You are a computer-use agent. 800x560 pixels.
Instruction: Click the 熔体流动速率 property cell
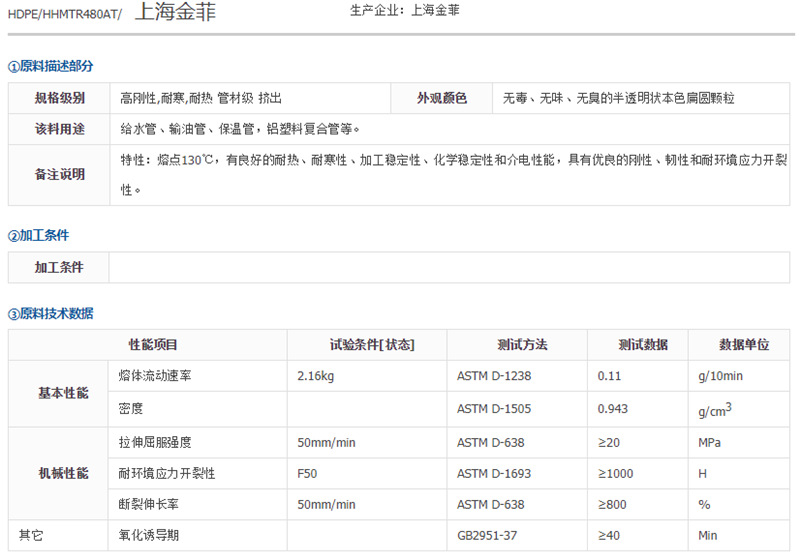click(x=198, y=376)
